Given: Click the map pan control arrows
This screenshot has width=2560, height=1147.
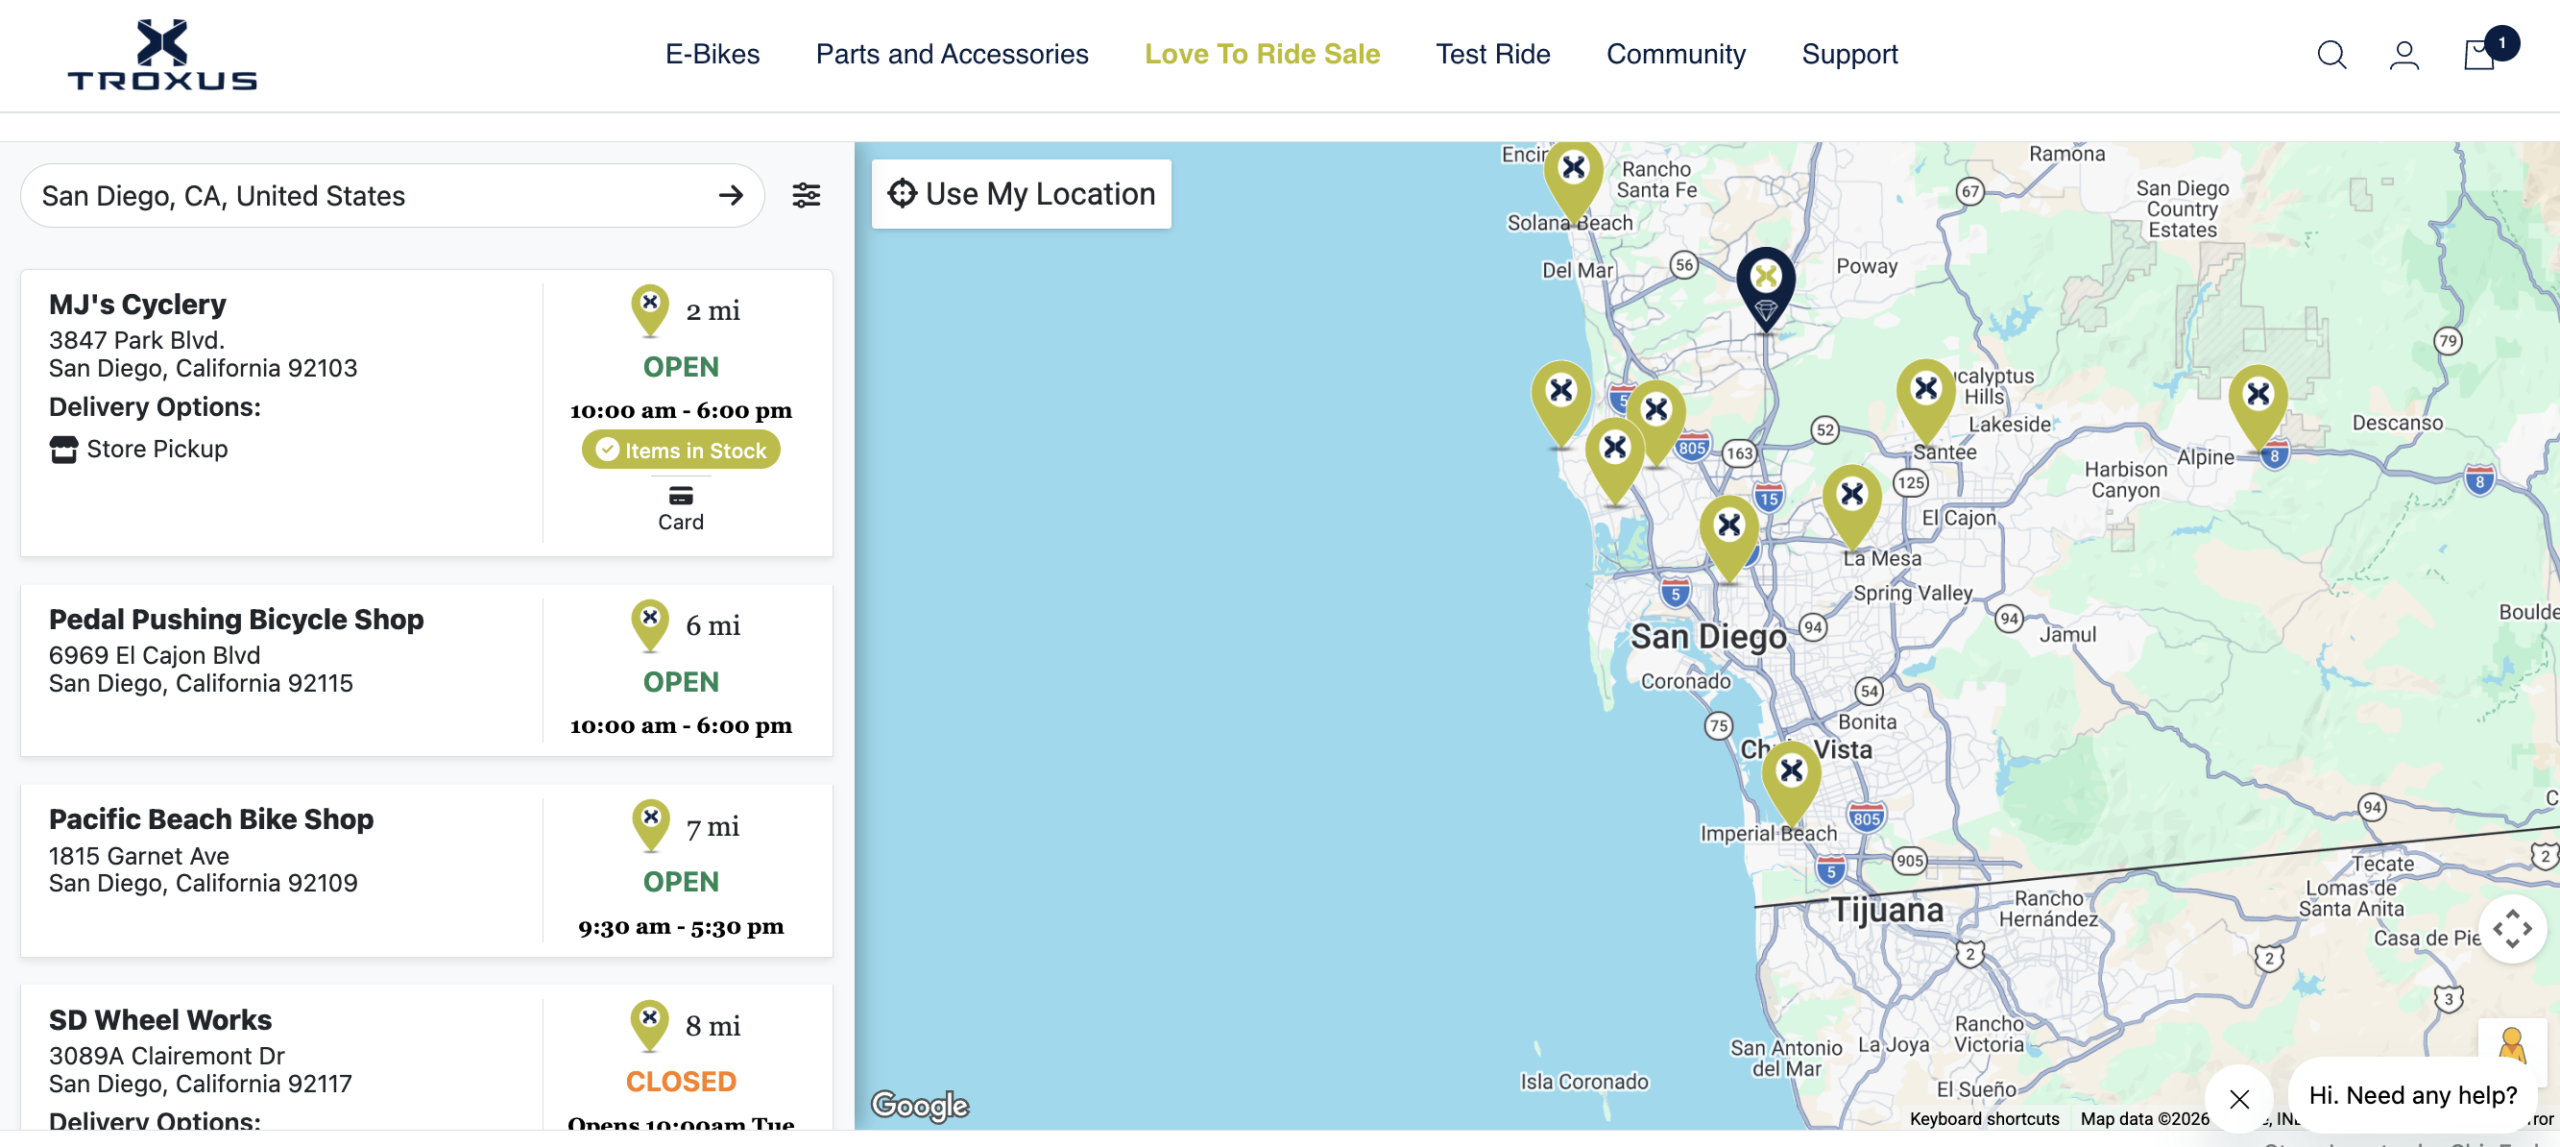Looking at the screenshot, I should pos(2513,928).
